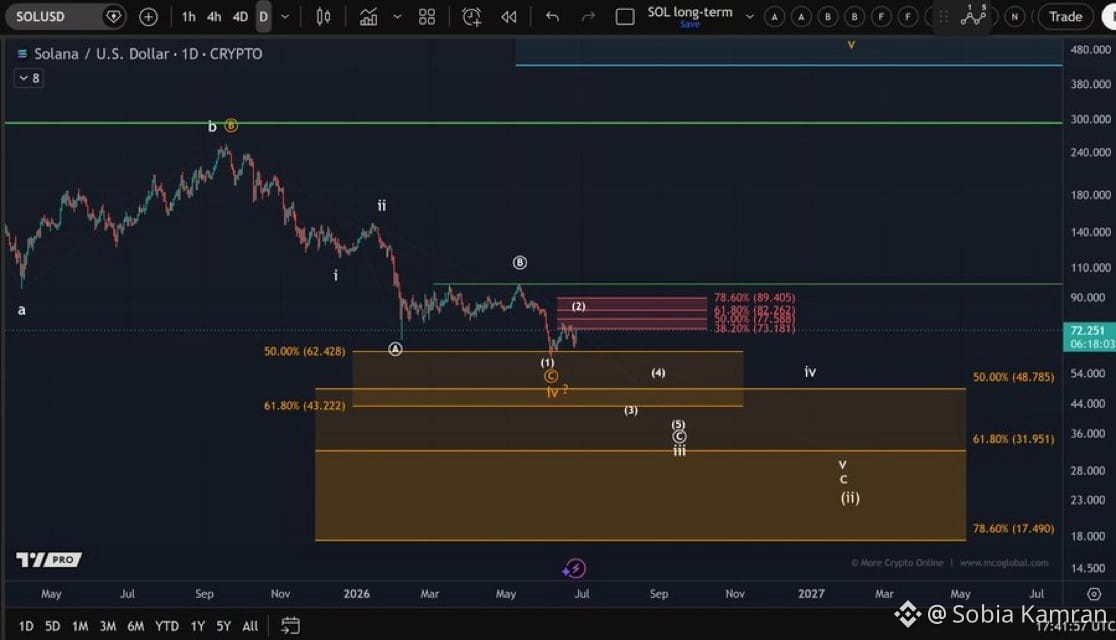Open the go-to-date calendar icon

pos(290,626)
